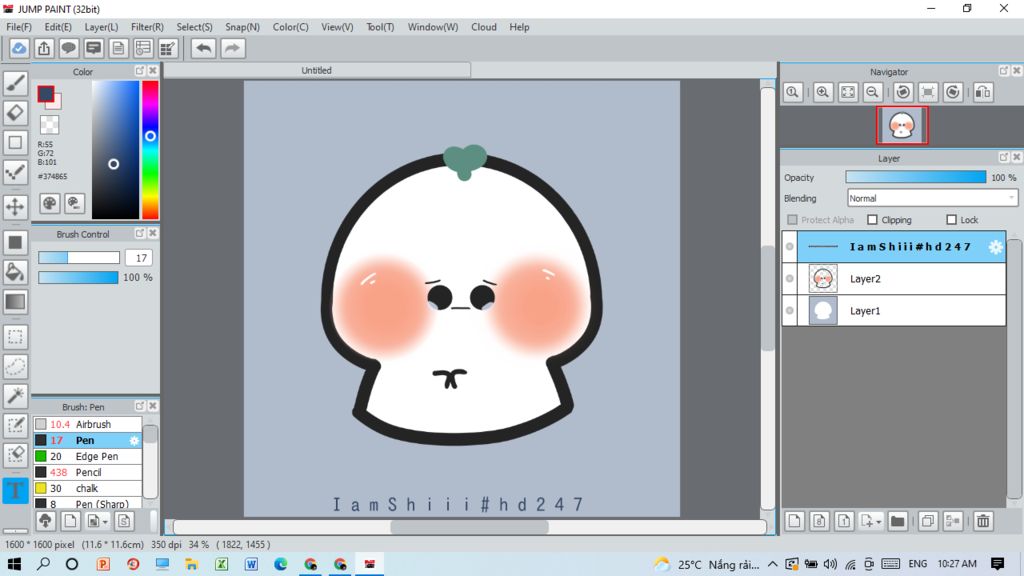Image resolution: width=1024 pixels, height=576 pixels.
Task: Choose the chalk brush
Action: 88,488
